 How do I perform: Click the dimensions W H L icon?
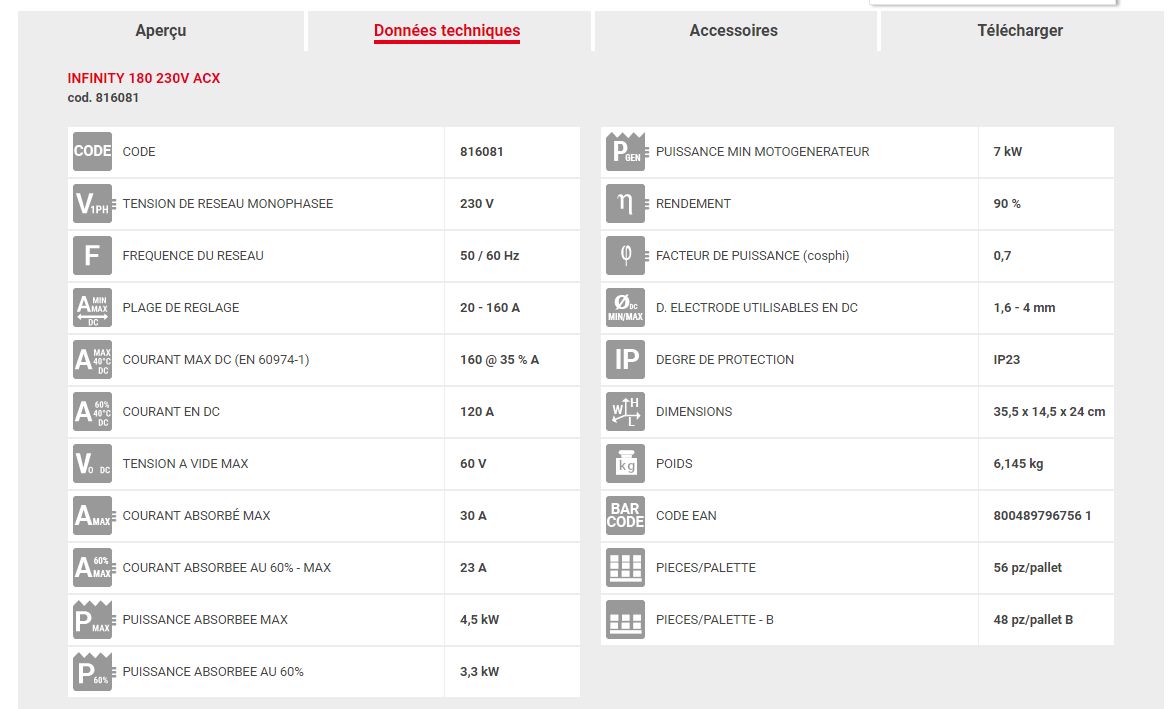(x=626, y=412)
